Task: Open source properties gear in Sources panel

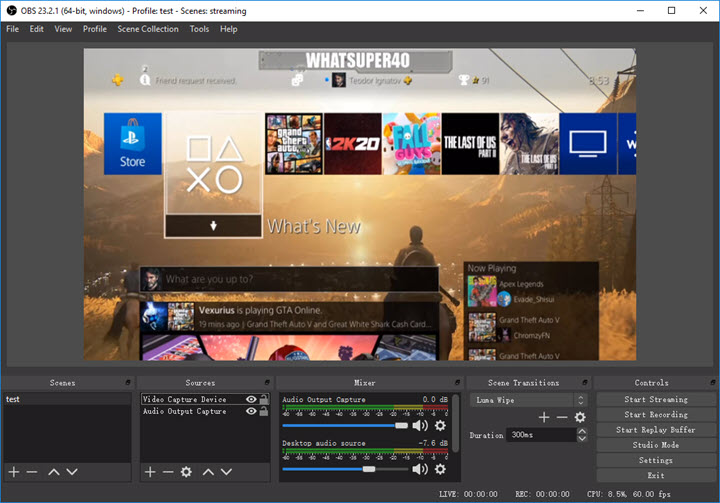Action: 186,471
